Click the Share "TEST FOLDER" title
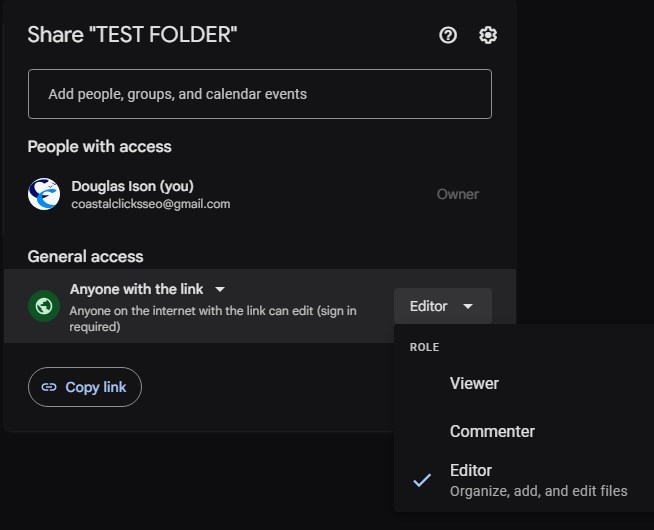The width and height of the screenshot is (654, 530). [x=132, y=35]
